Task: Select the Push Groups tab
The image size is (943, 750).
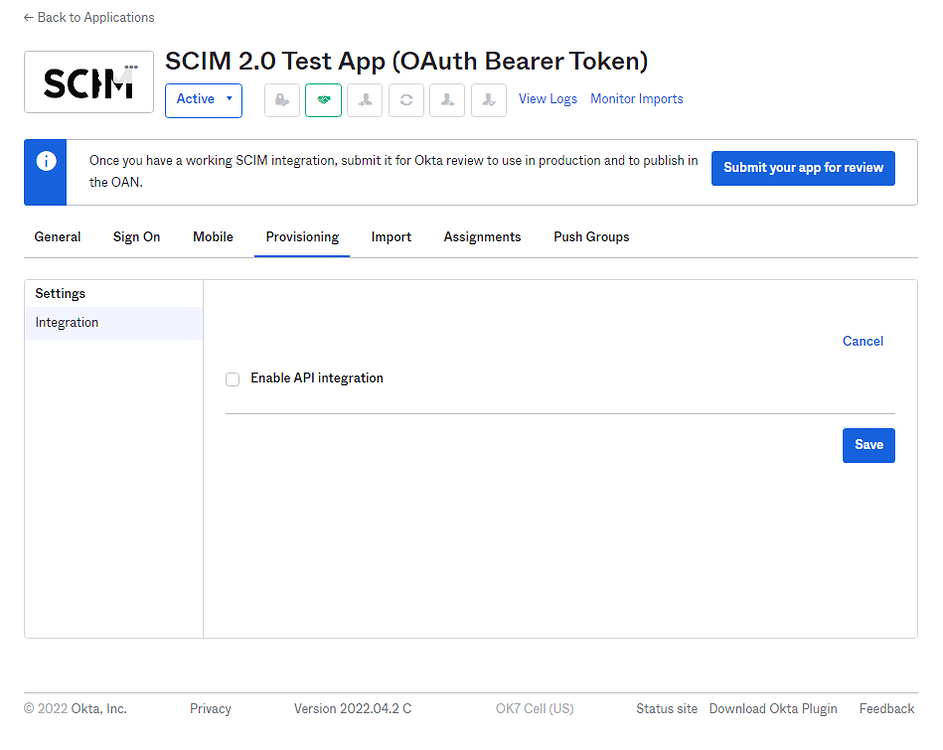Action: [591, 237]
